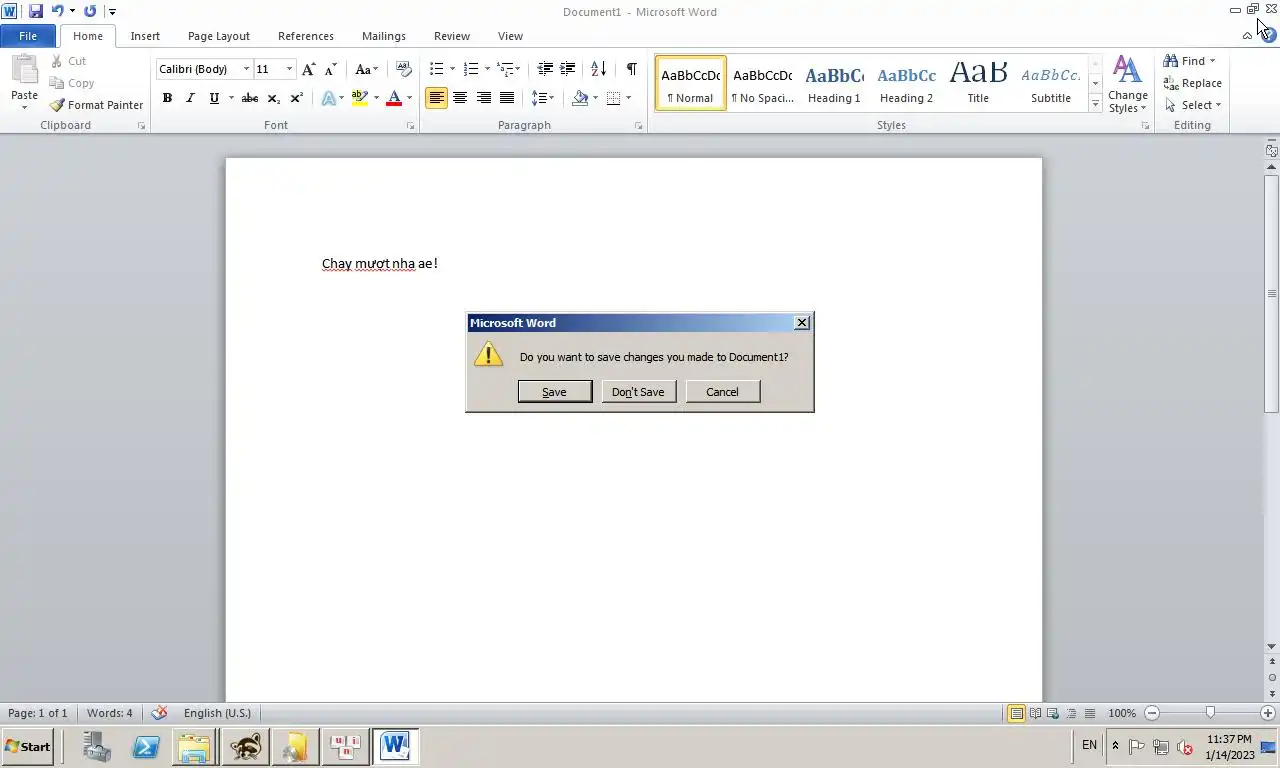The height and width of the screenshot is (768, 1280).
Task: Open the Select dropdown in Editing
Action: [x=1193, y=105]
